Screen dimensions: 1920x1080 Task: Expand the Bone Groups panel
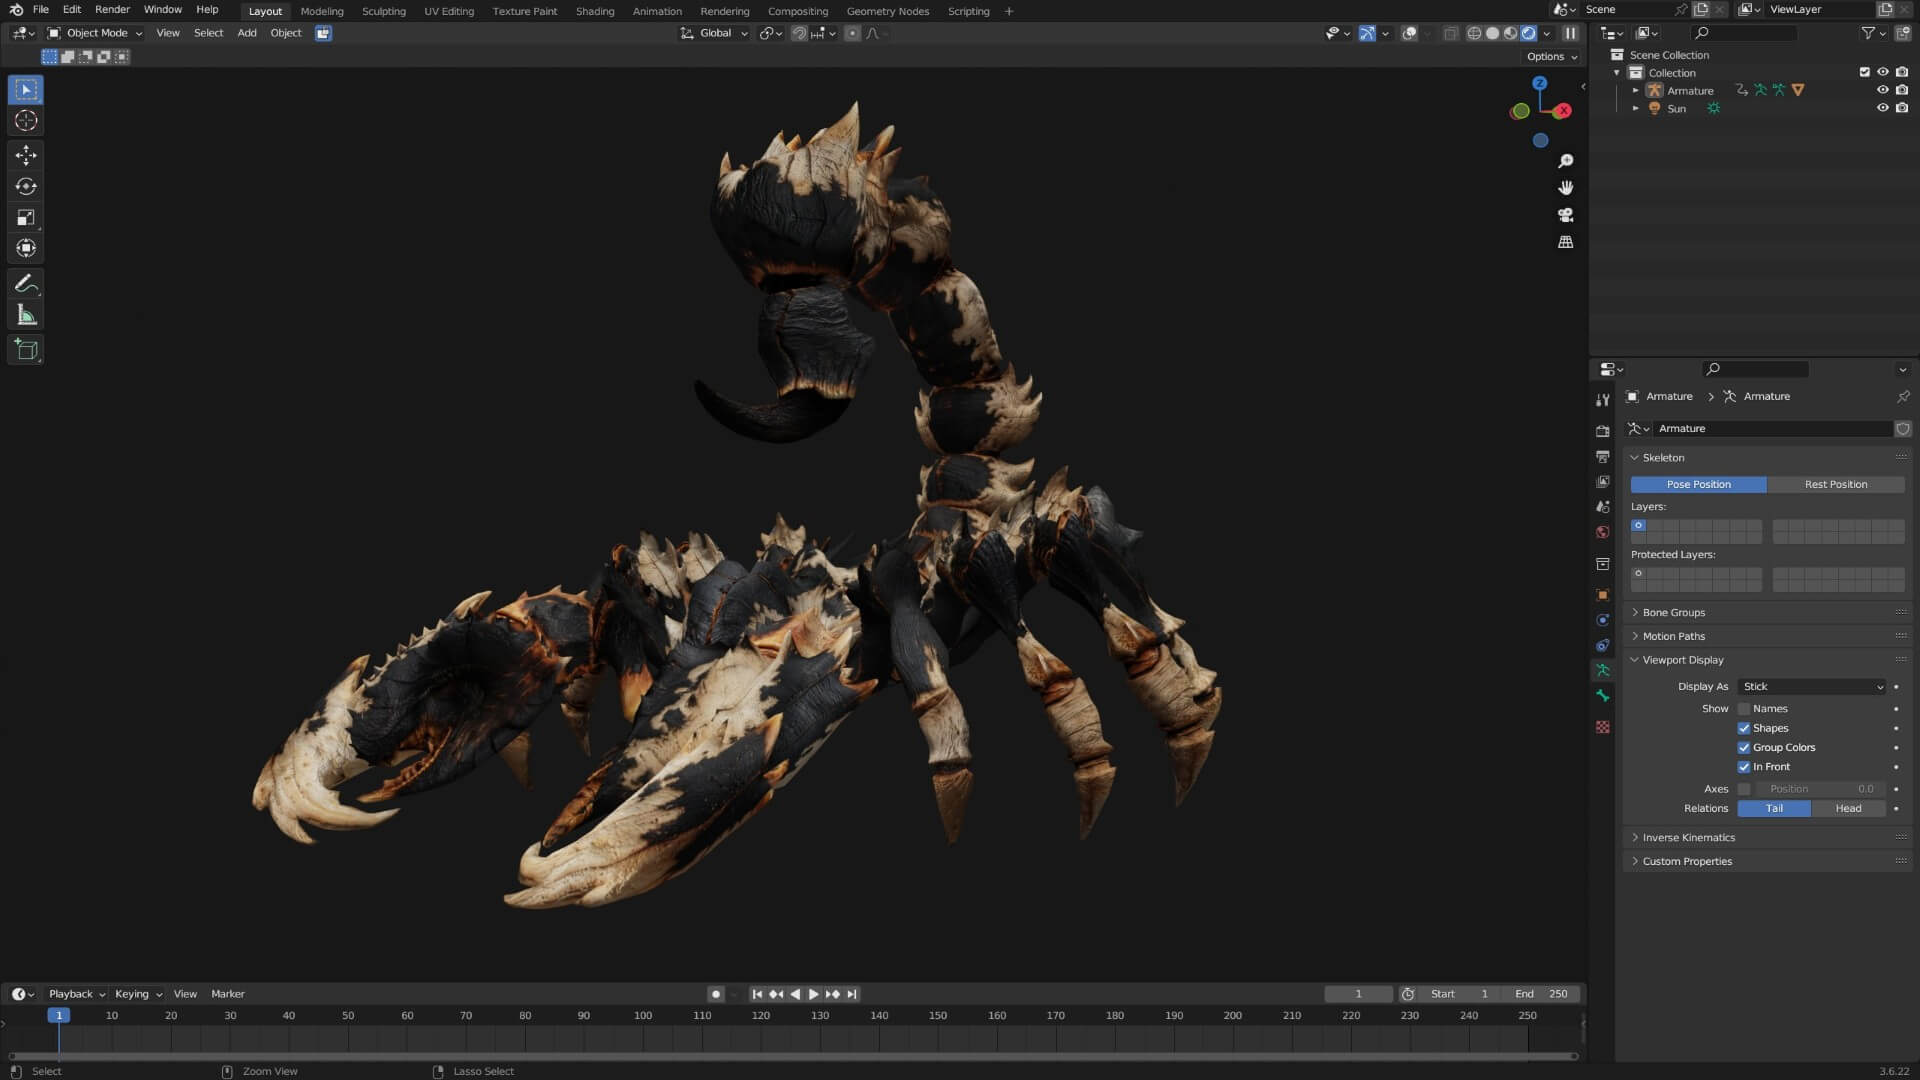[x=1673, y=613]
